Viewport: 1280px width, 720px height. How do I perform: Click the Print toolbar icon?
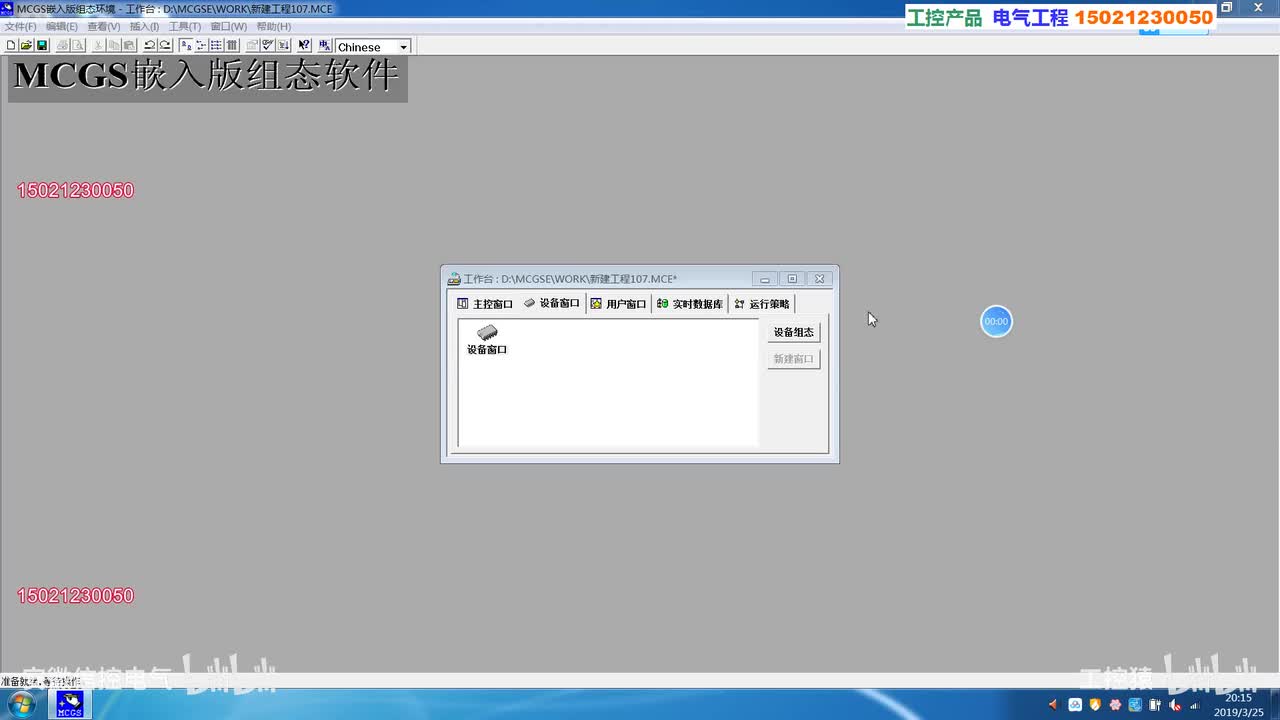tap(62, 46)
